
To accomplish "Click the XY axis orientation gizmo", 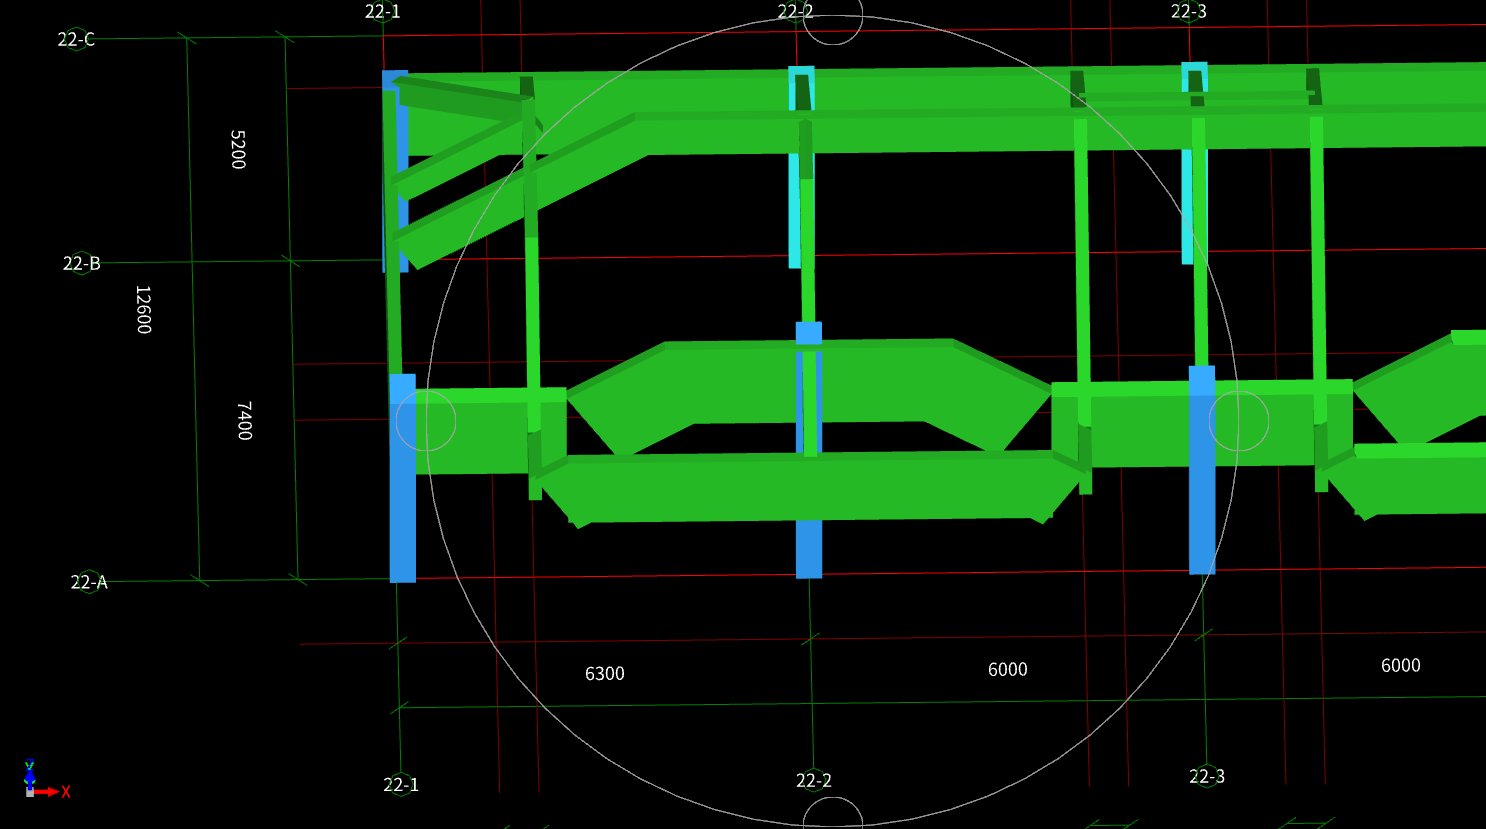I will 45,781.
